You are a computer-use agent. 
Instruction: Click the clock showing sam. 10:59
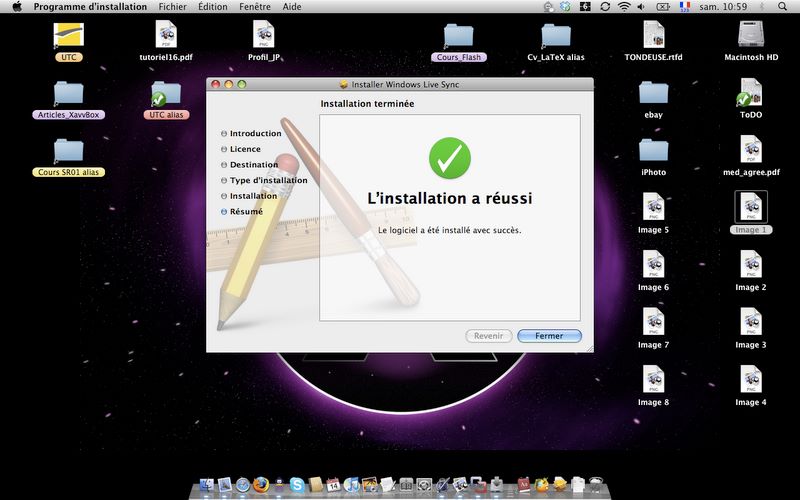[x=723, y=7]
